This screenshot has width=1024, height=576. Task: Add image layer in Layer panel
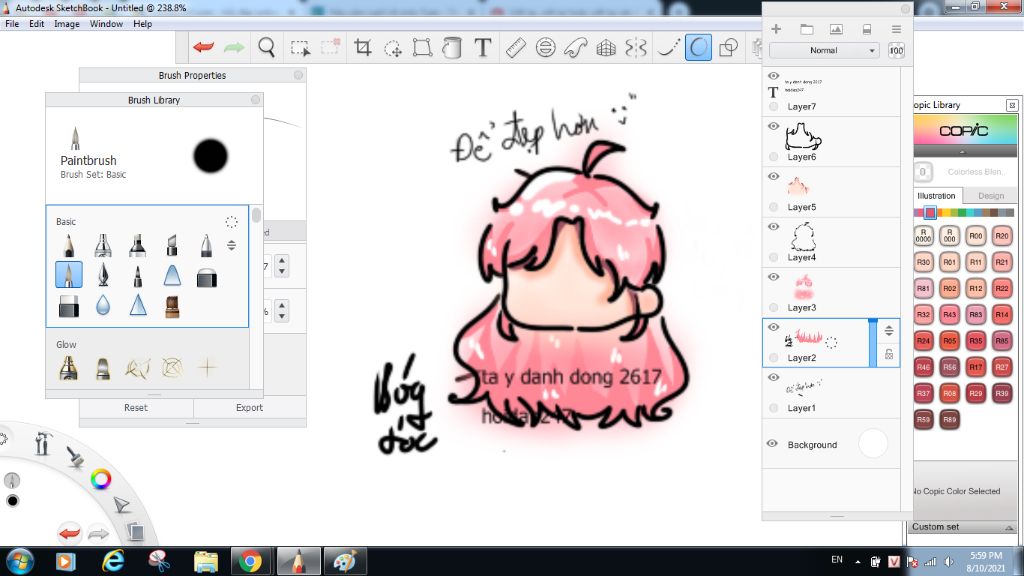click(x=836, y=29)
